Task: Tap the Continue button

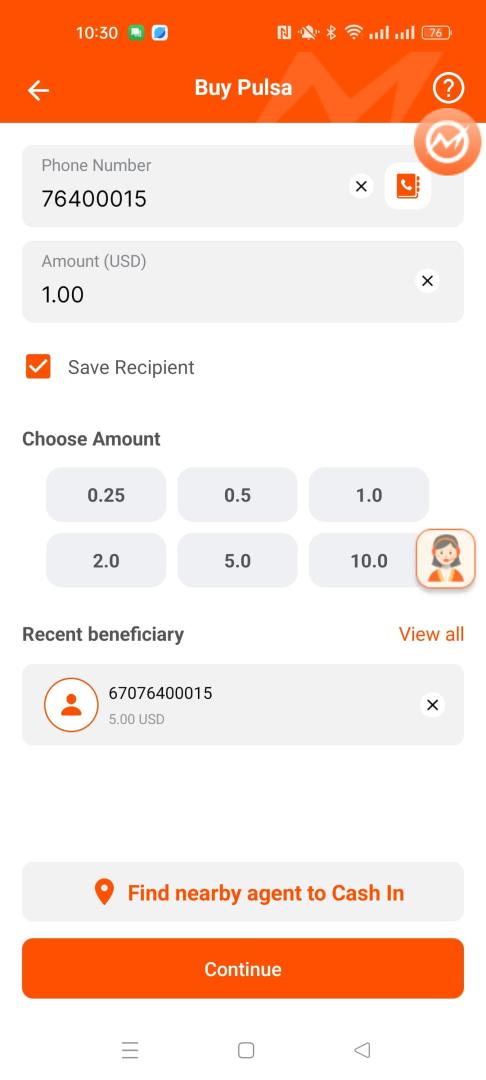Action: (243, 968)
